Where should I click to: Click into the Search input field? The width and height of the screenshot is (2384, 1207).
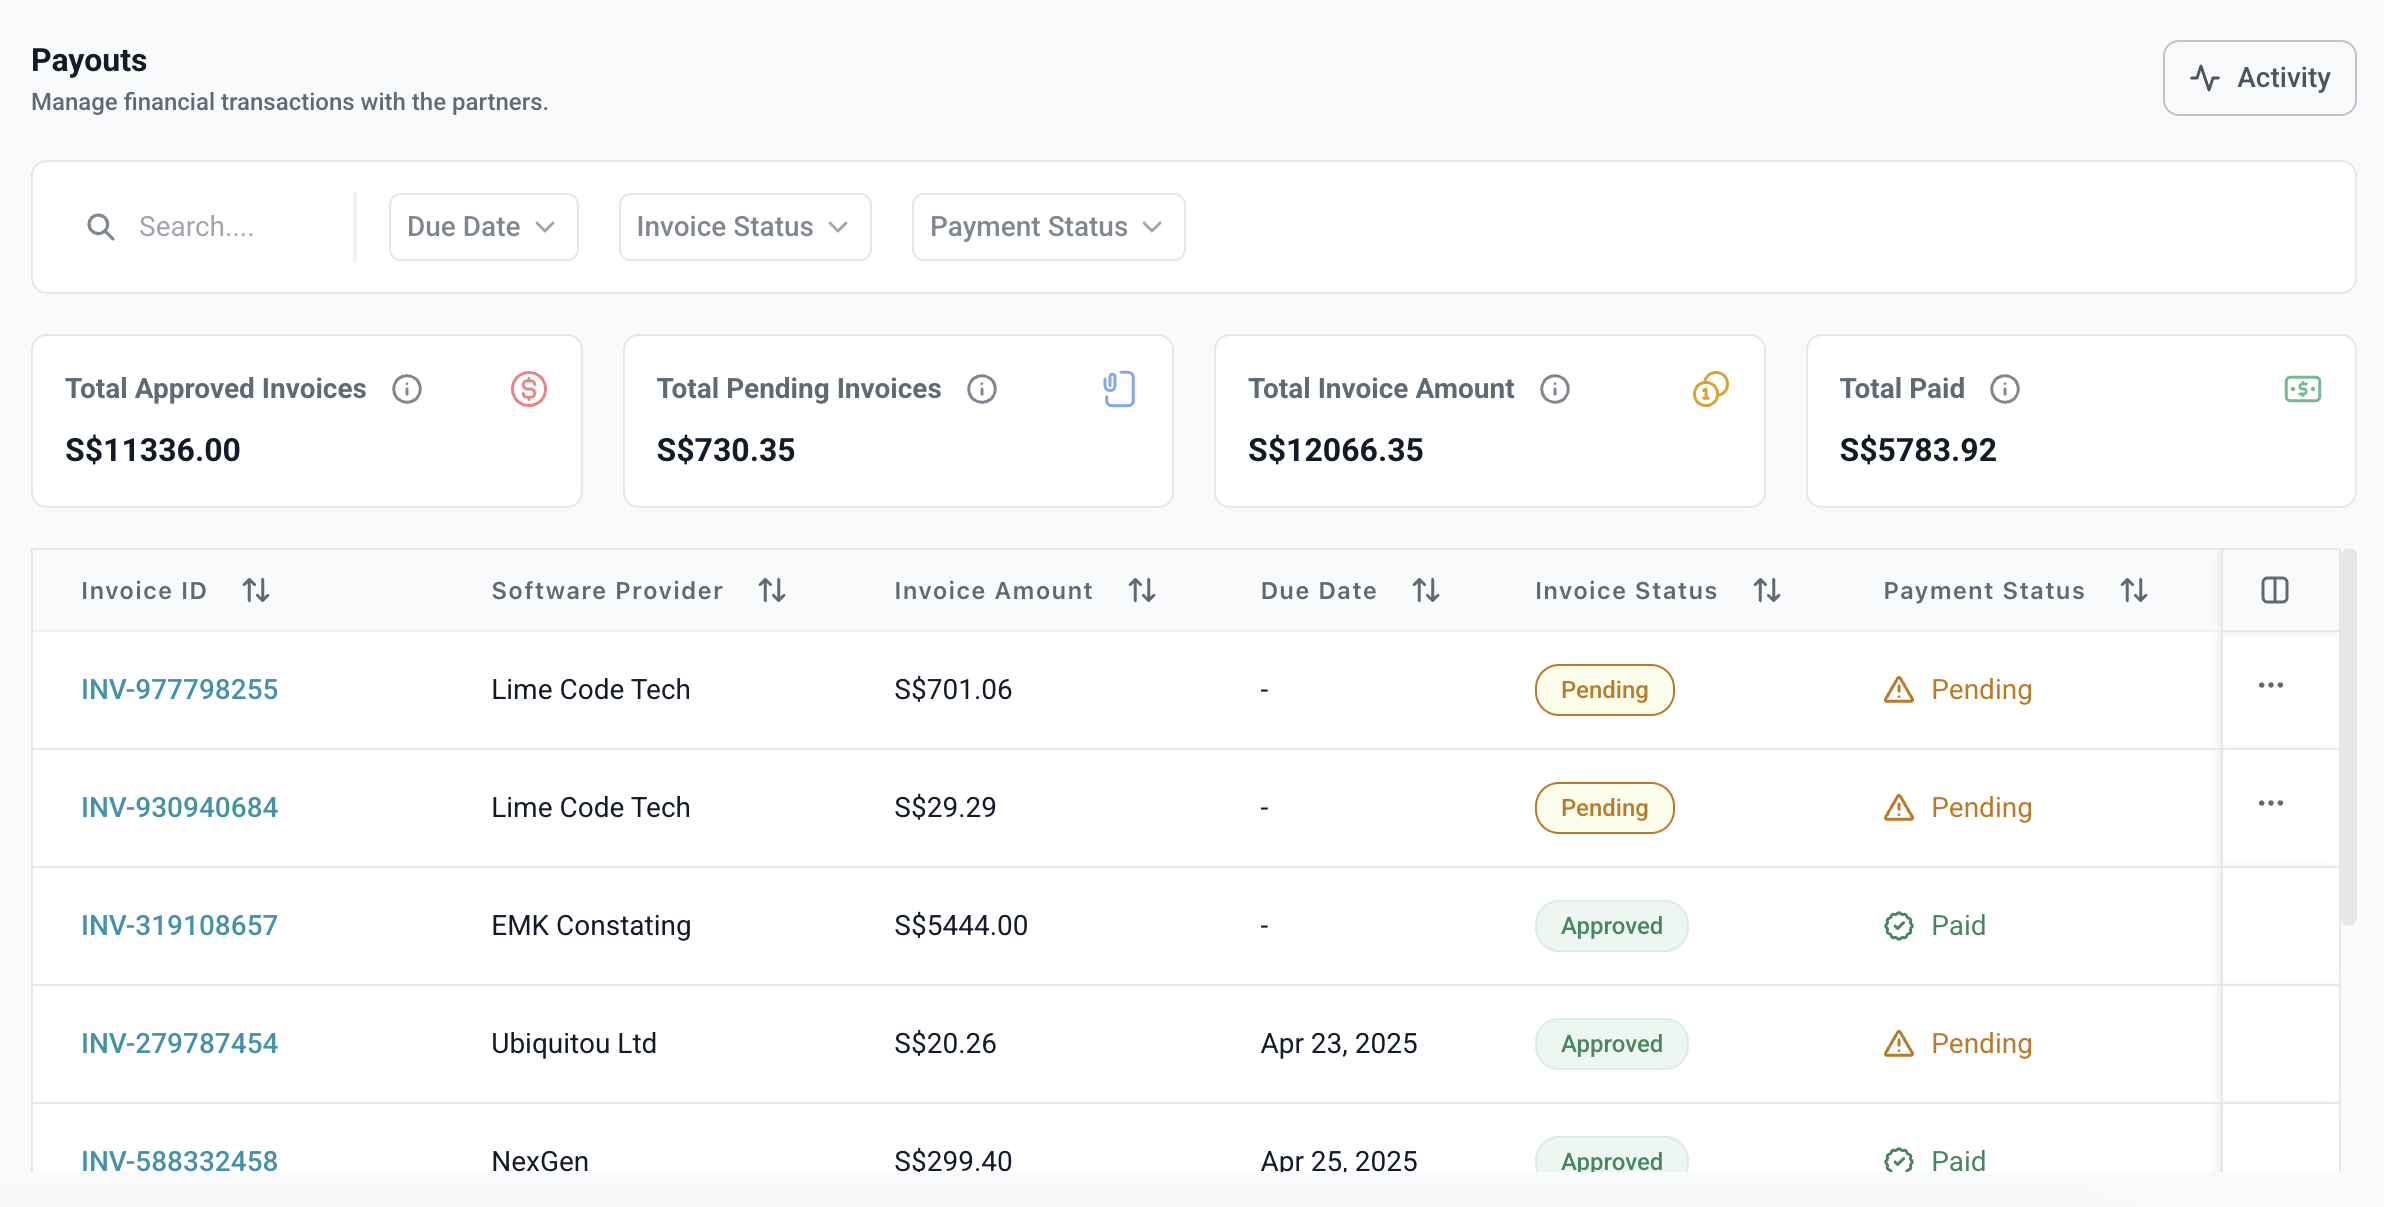(x=230, y=227)
